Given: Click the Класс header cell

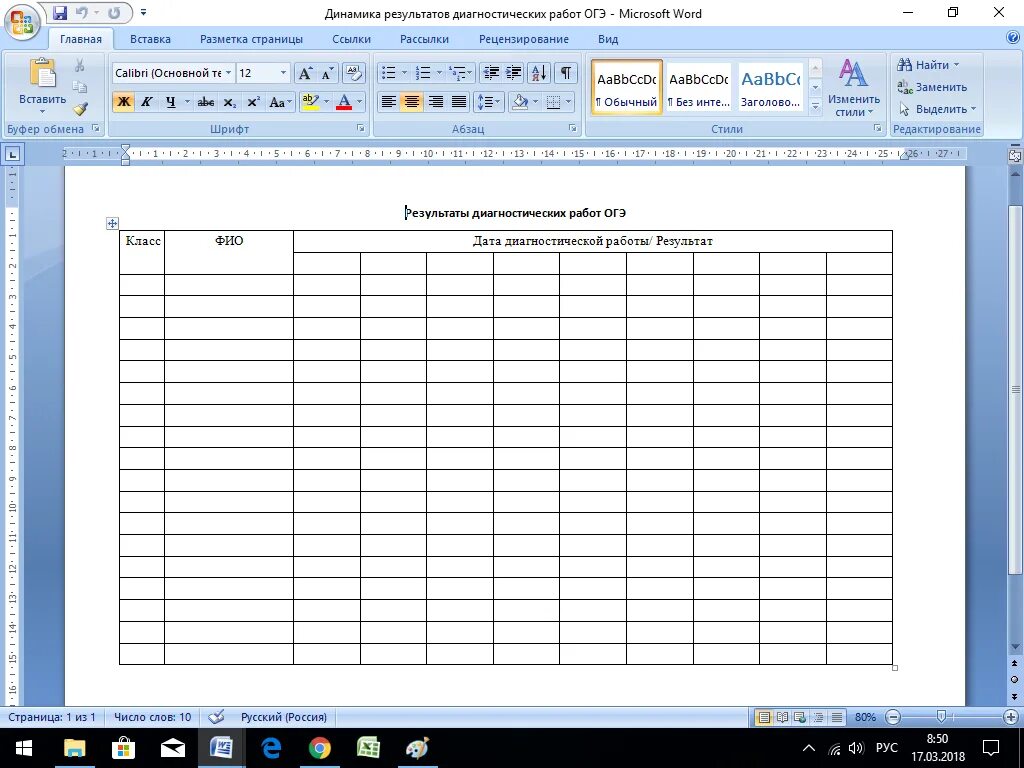Looking at the screenshot, I should [142, 252].
